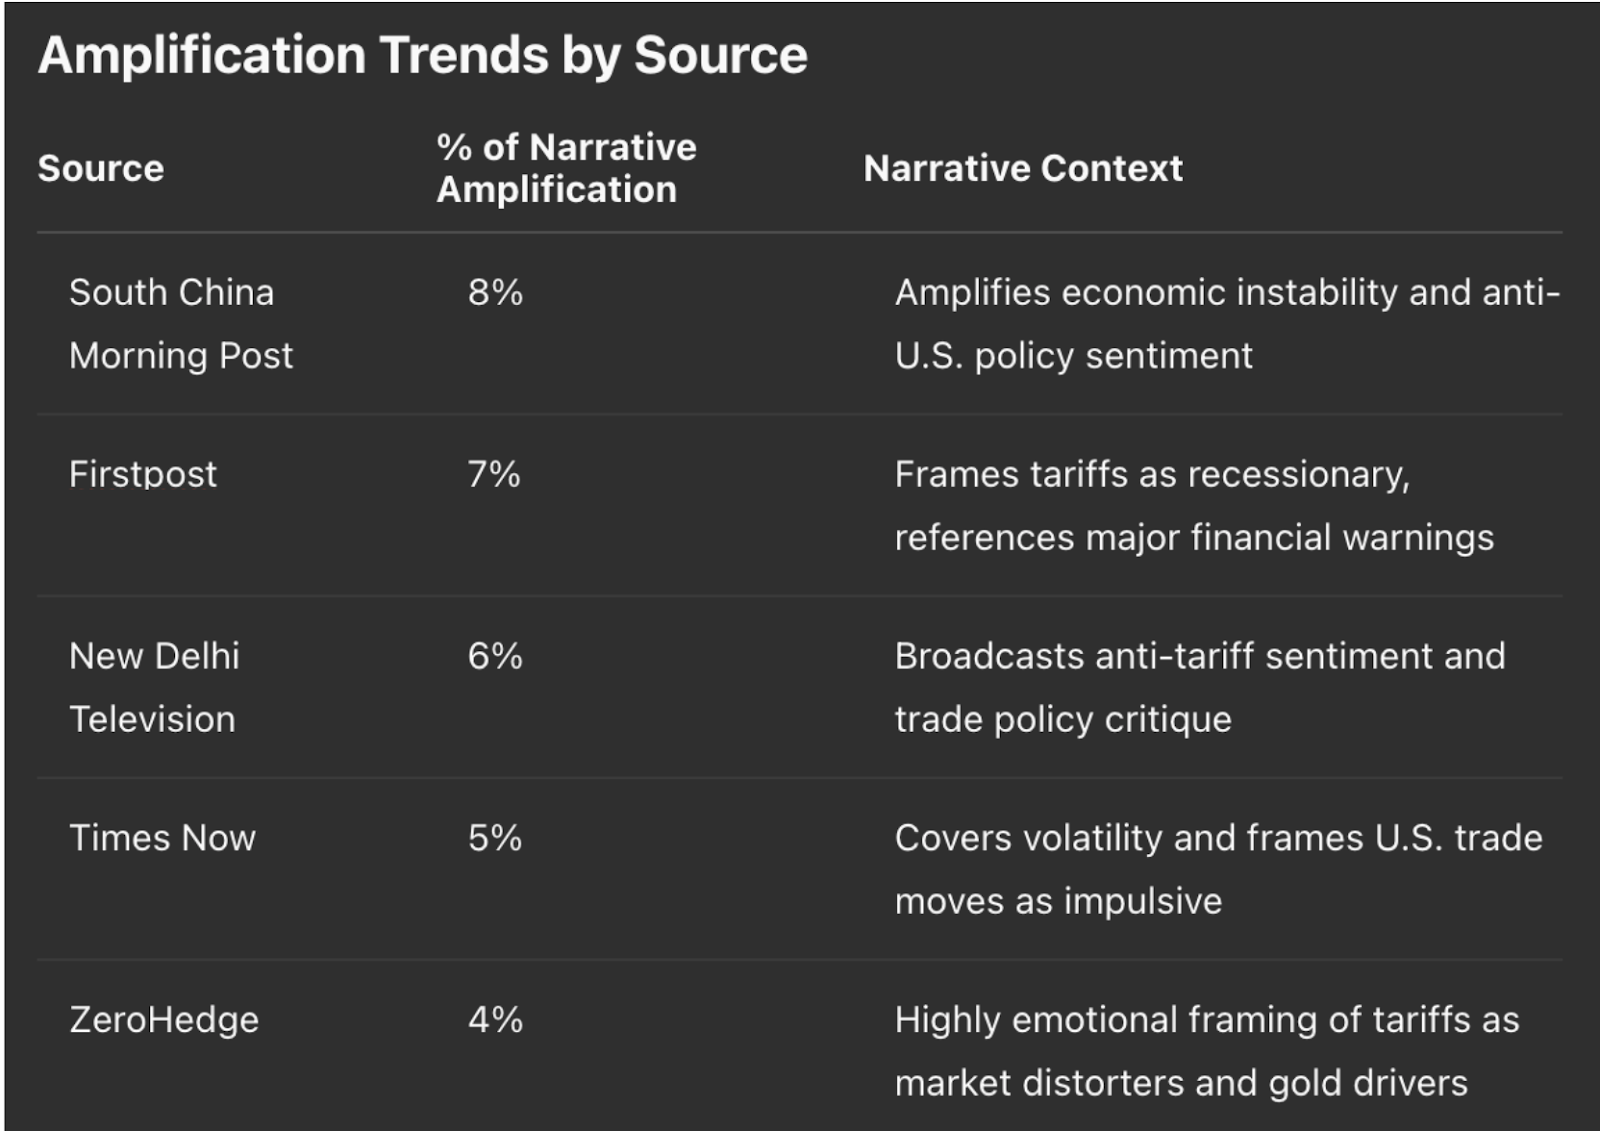The width and height of the screenshot is (1600, 1131).
Task: Click the '% of Narrative Amplification' column header
Action: pyautogui.click(x=566, y=168)
